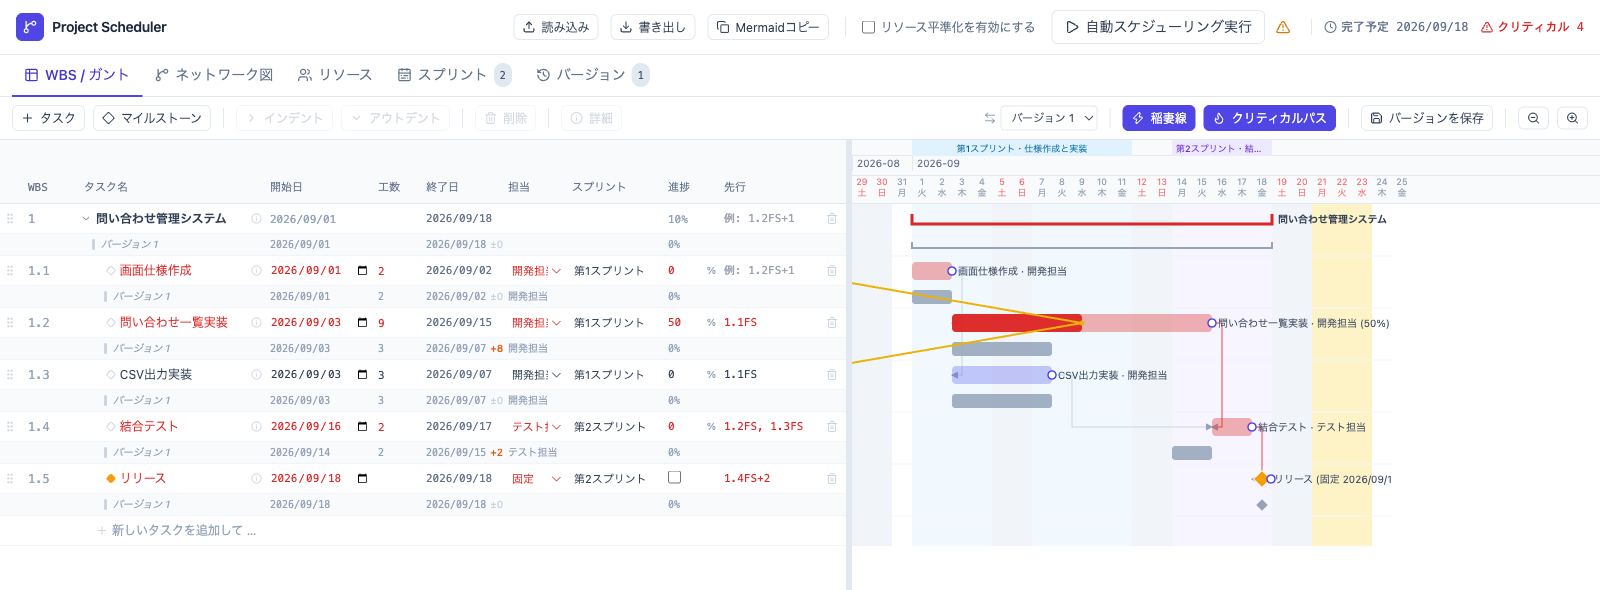Open sprint selector for 結合テスト row
The width and height of the screenshot is (1600, 590).
(610, 426)
